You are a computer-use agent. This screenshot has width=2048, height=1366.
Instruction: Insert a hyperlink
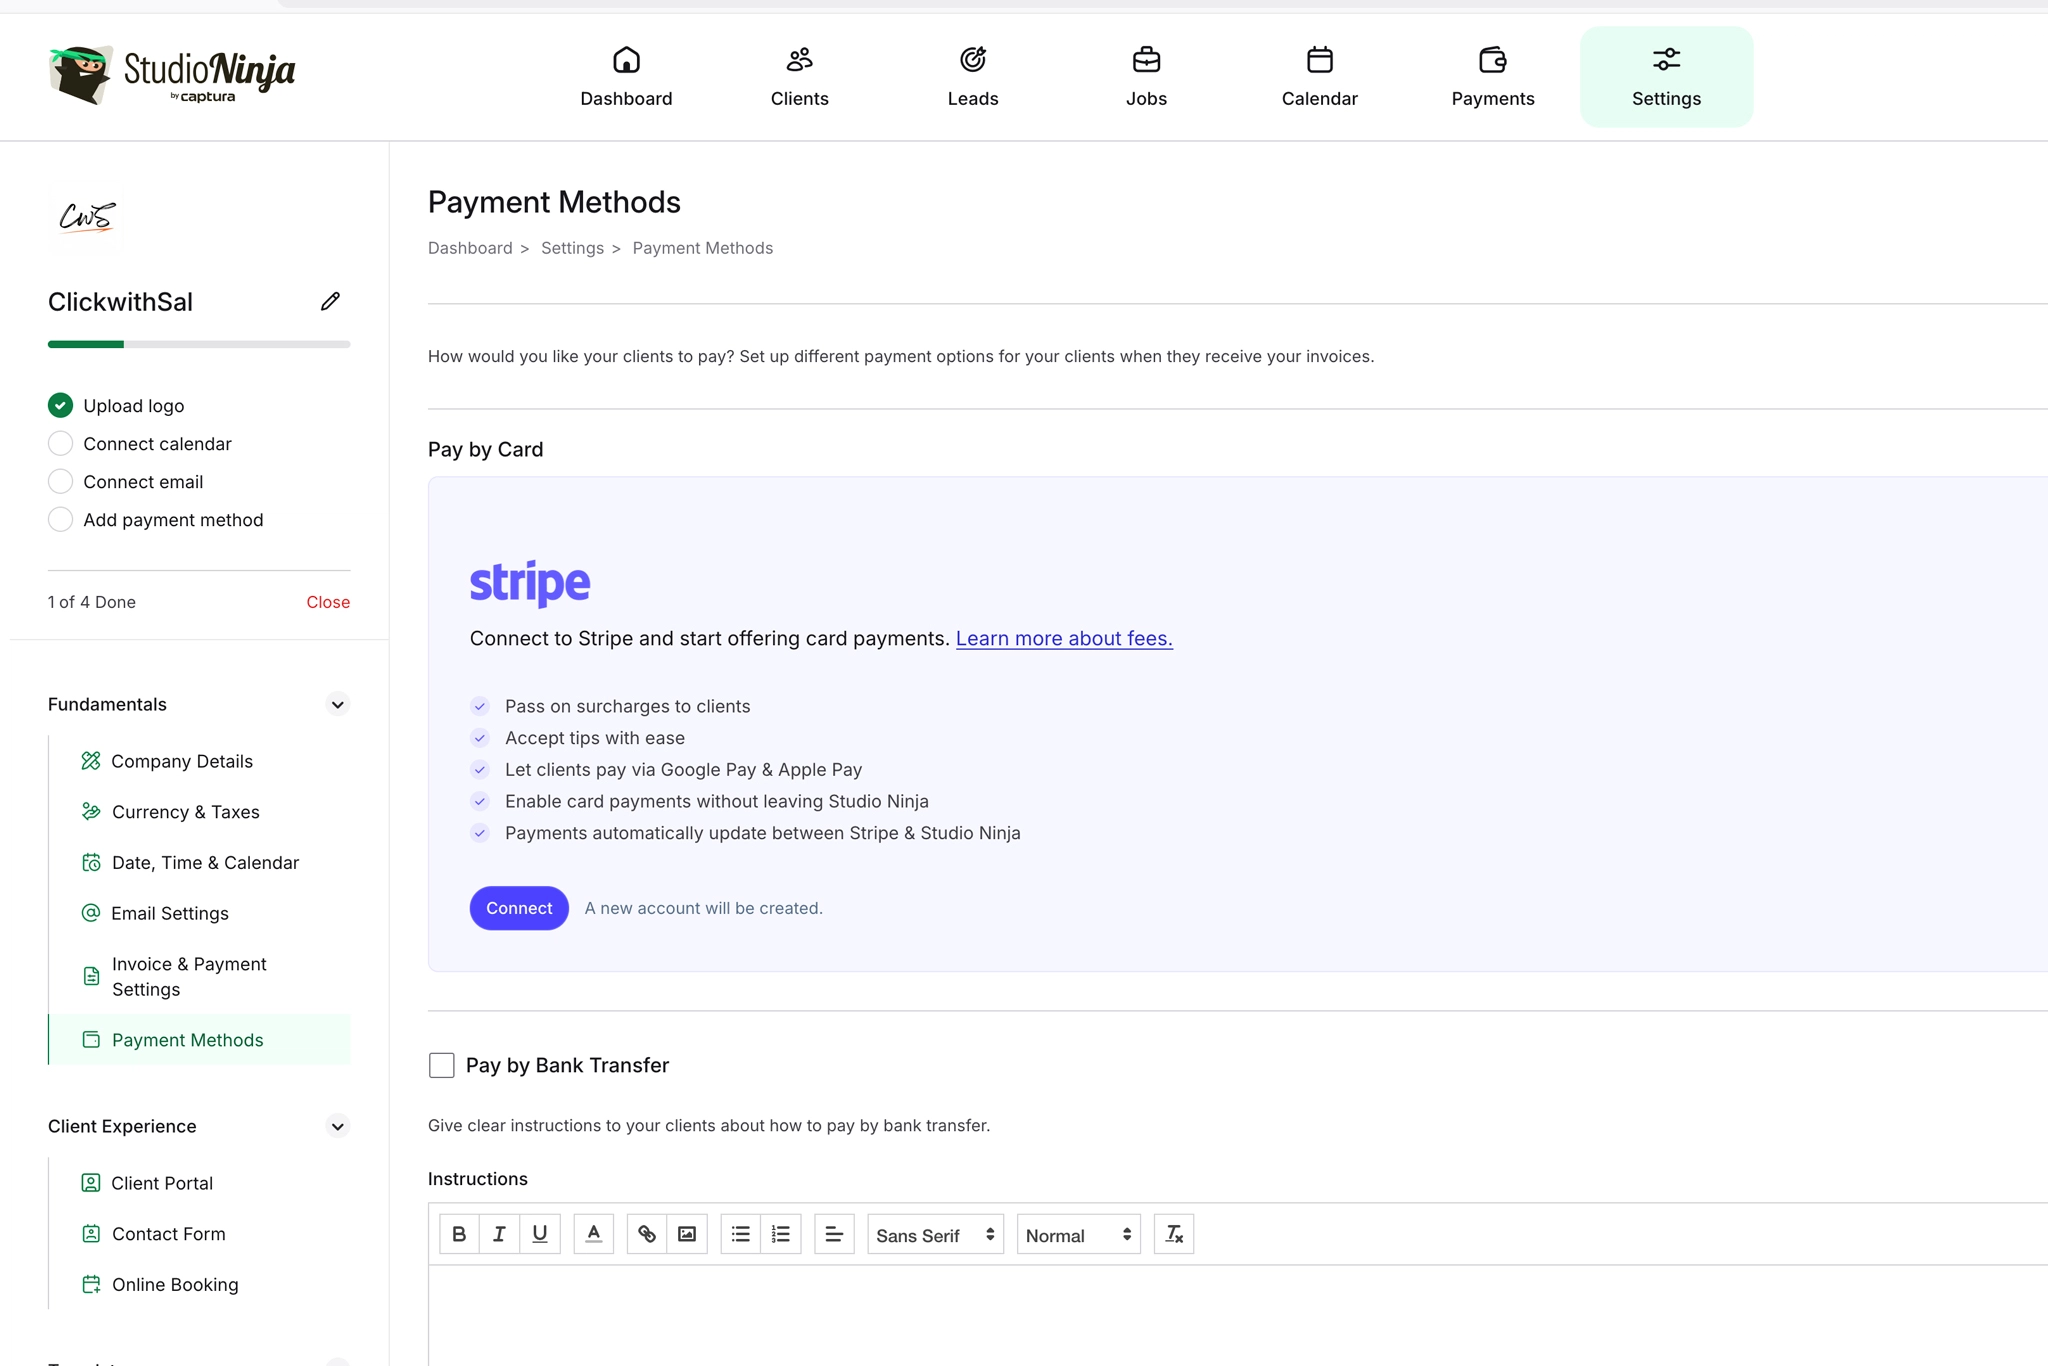click(647, 1234)
